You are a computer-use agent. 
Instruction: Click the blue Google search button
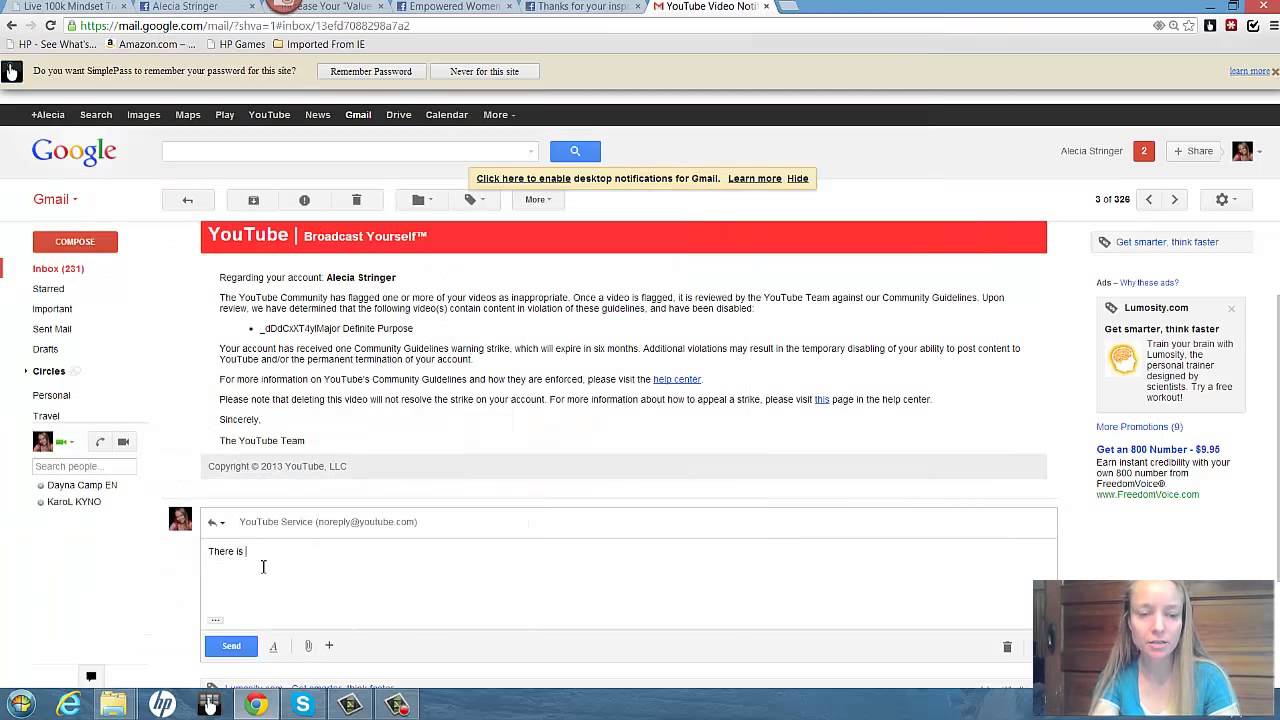[575, 151]
